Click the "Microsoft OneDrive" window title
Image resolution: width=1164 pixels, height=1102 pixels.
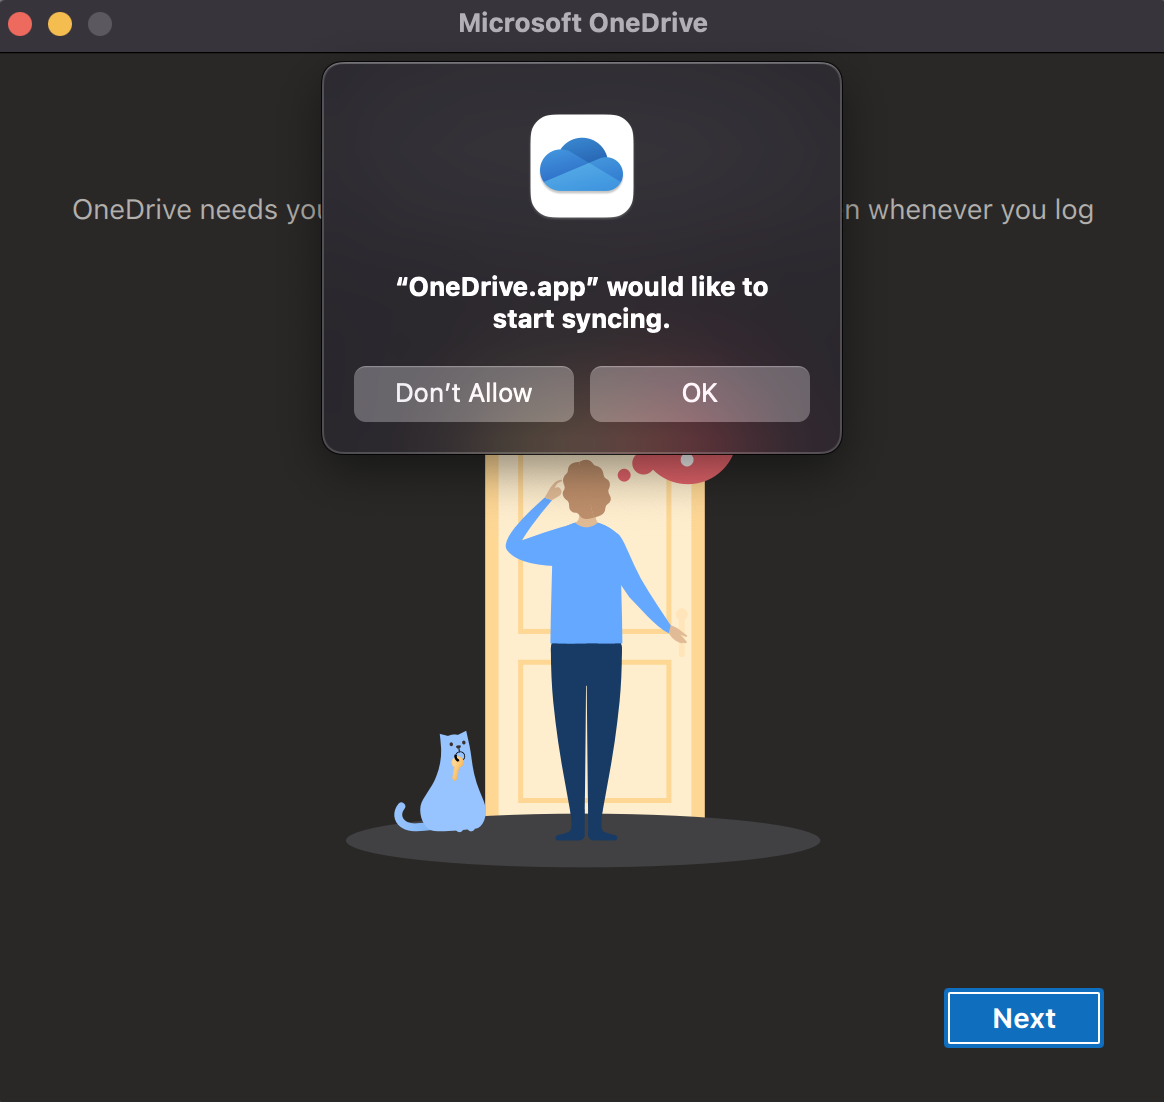(x=583, y=23)
